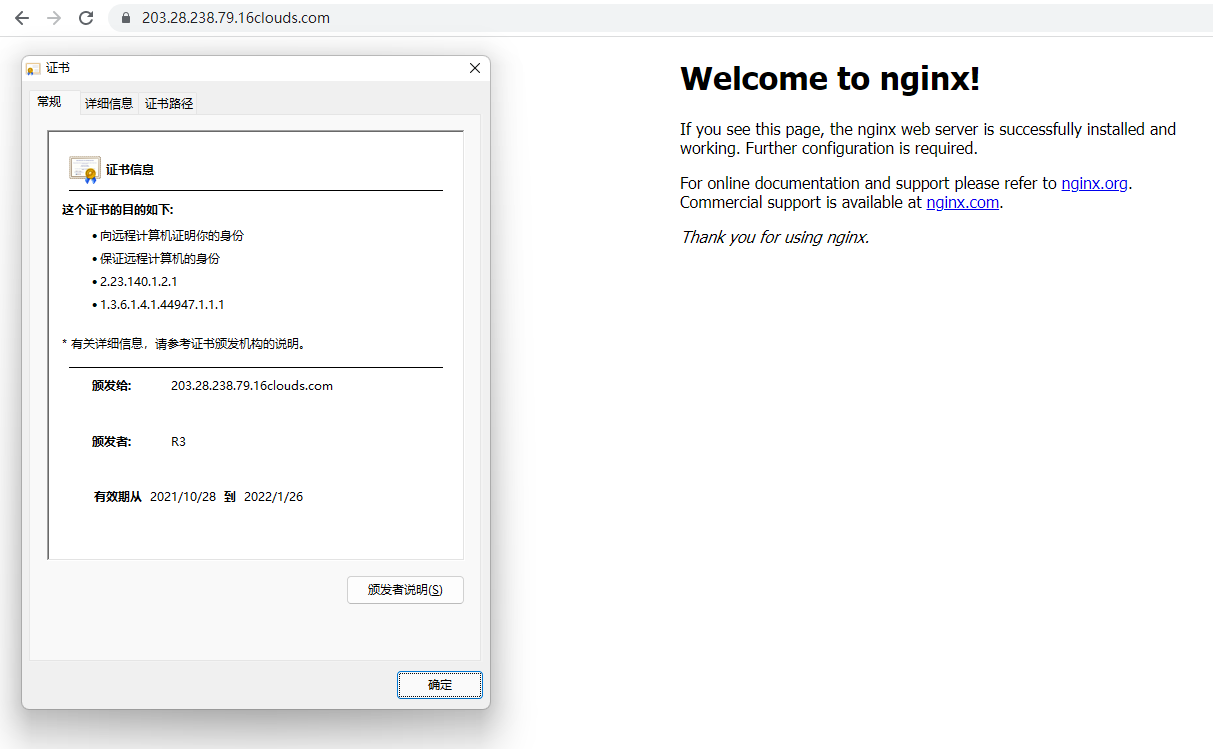Click the certificate badge icon beside 证书信息

coord(84,169)
